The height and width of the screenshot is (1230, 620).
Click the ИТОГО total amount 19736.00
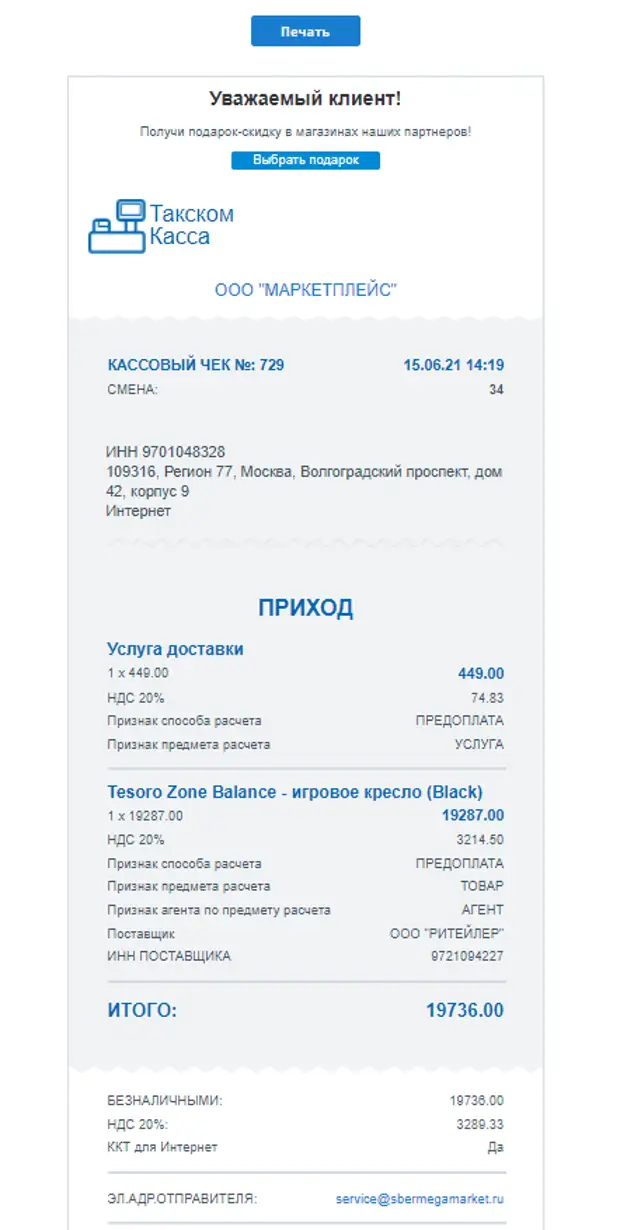coord(465,1011)
